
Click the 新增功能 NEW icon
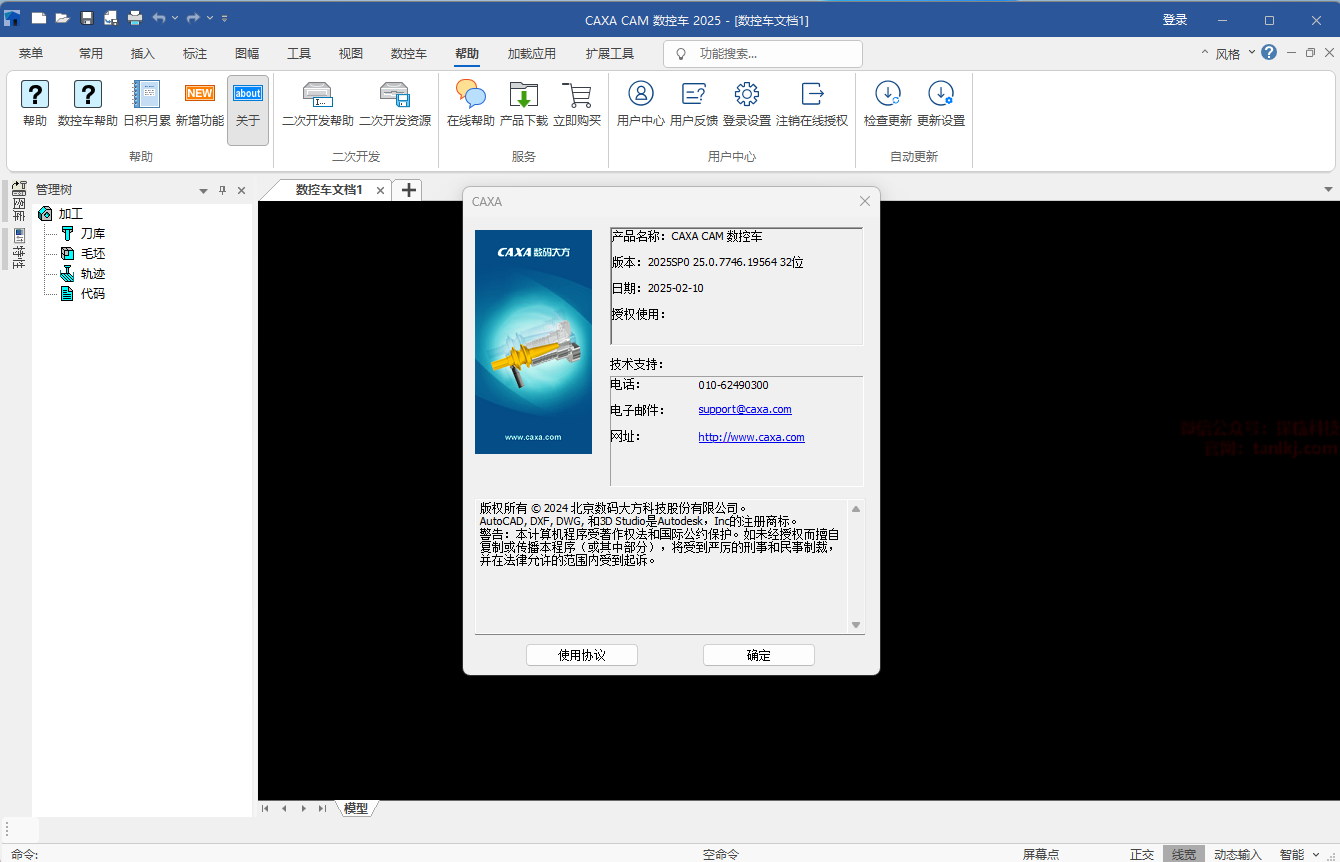click(200, 95)
